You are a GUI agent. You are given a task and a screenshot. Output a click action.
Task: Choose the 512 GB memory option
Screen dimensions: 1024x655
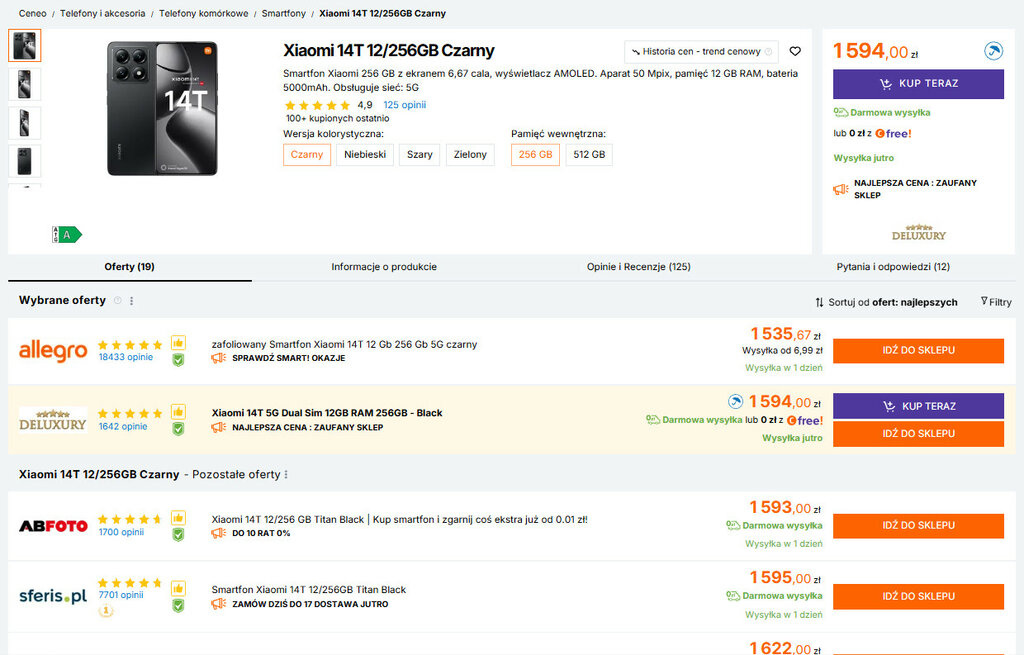[x=589, y=155]
